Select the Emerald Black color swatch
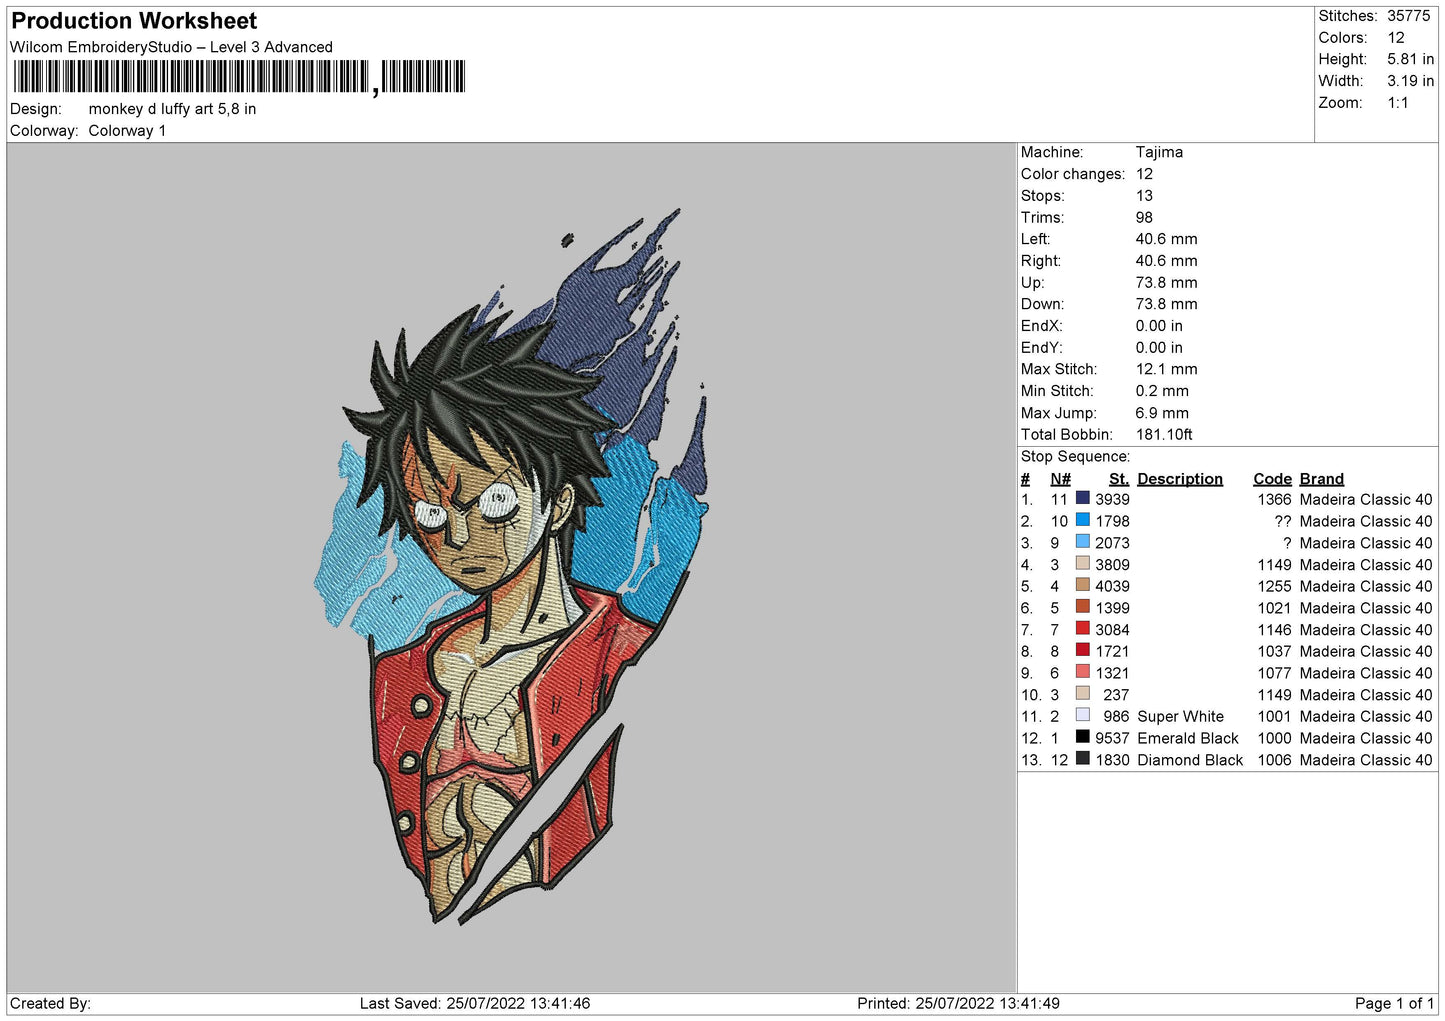1445x1021 pixels. (x=1082, y=737)
